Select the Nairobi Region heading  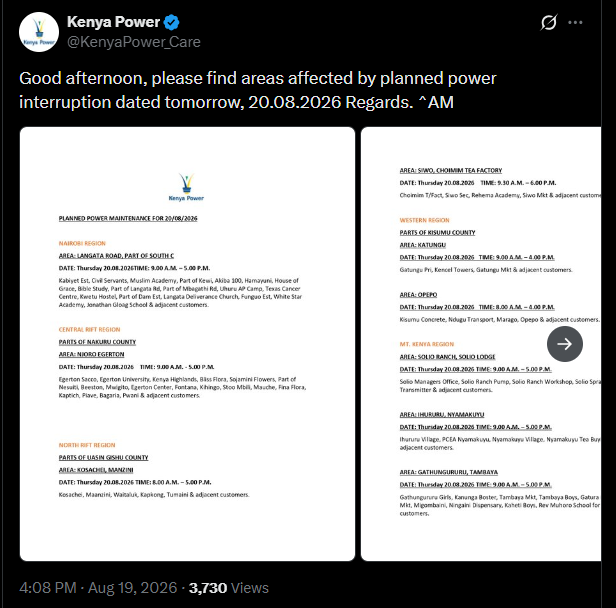coord(82,244)
